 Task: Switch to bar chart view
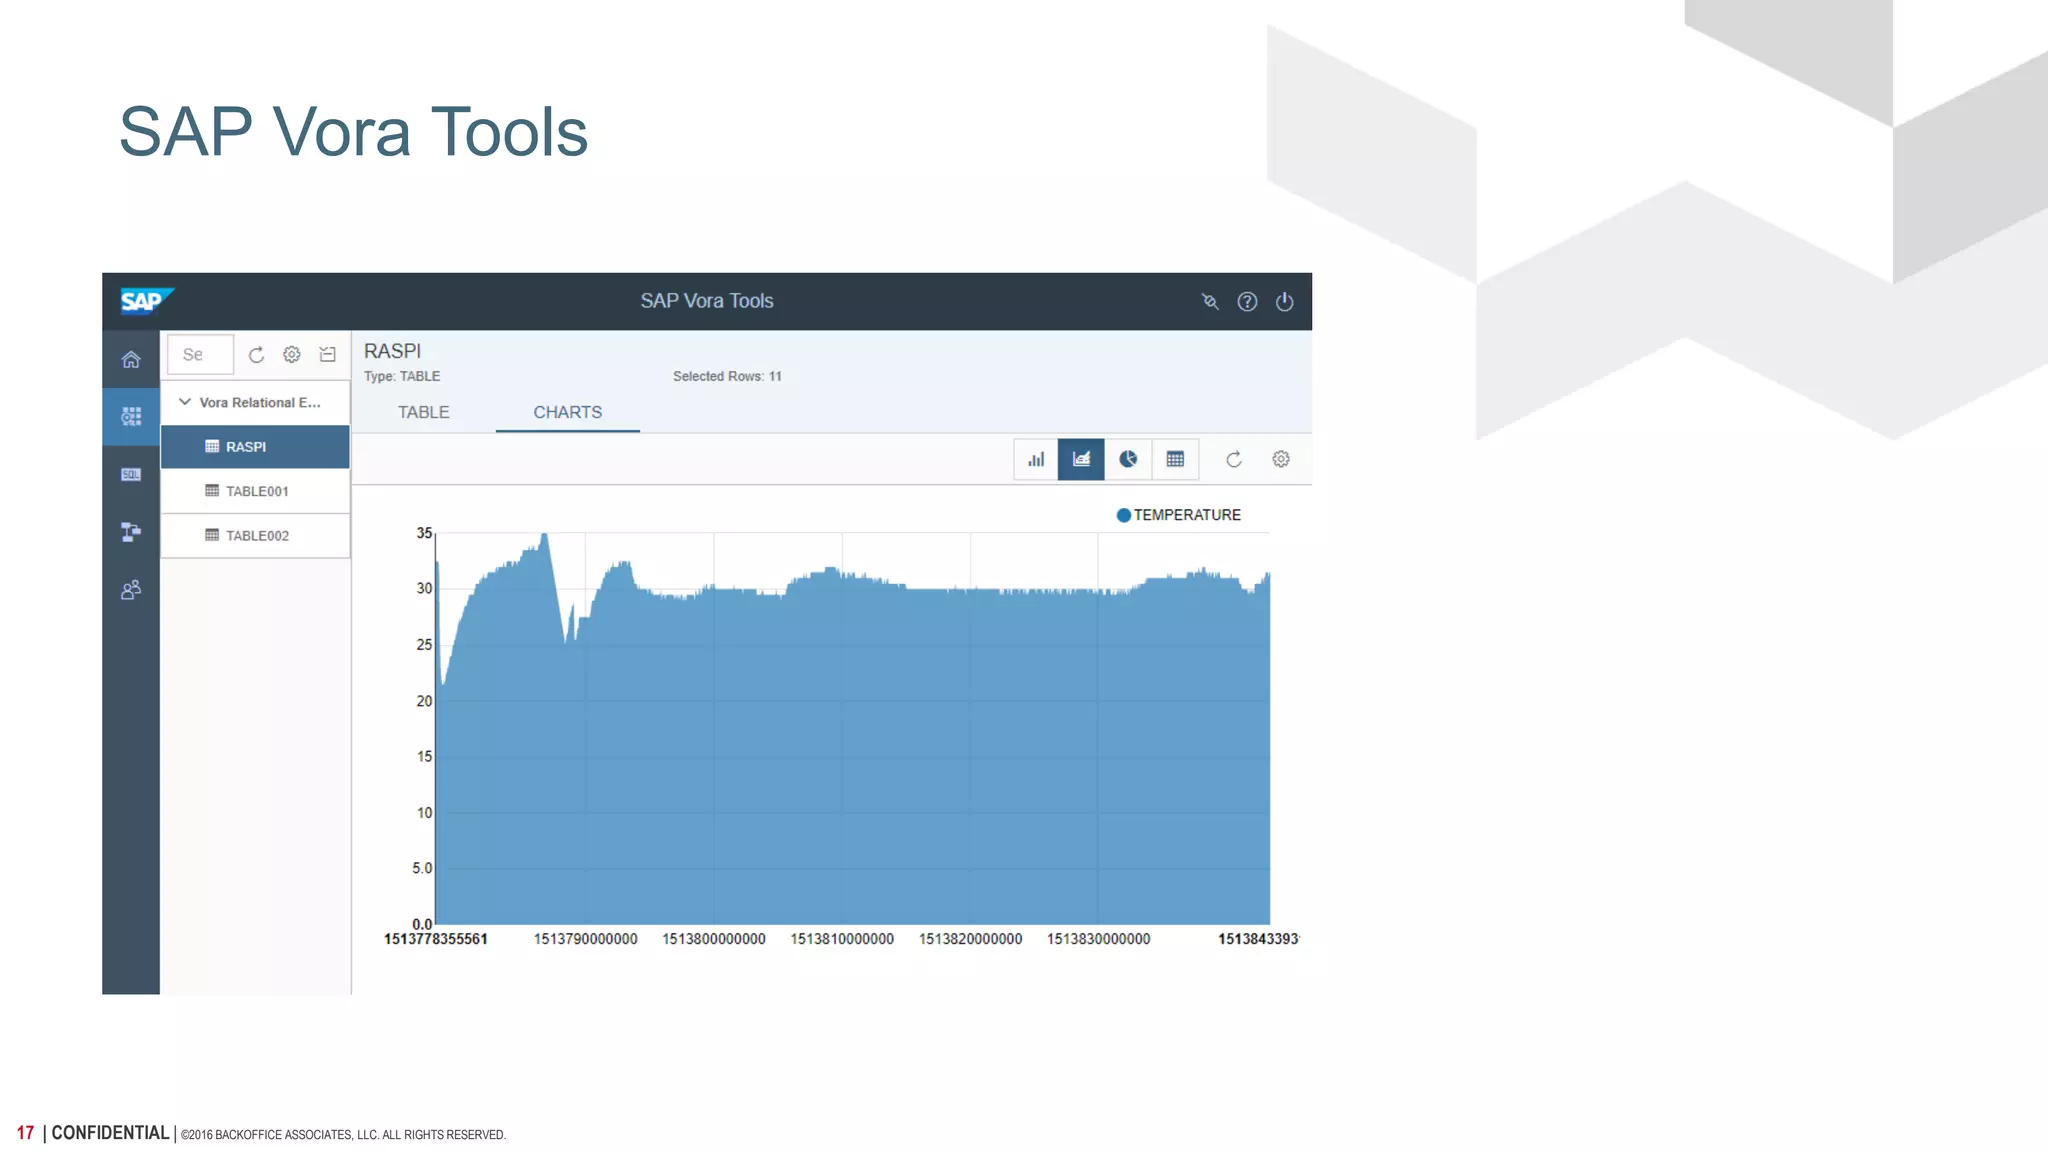1036,459
